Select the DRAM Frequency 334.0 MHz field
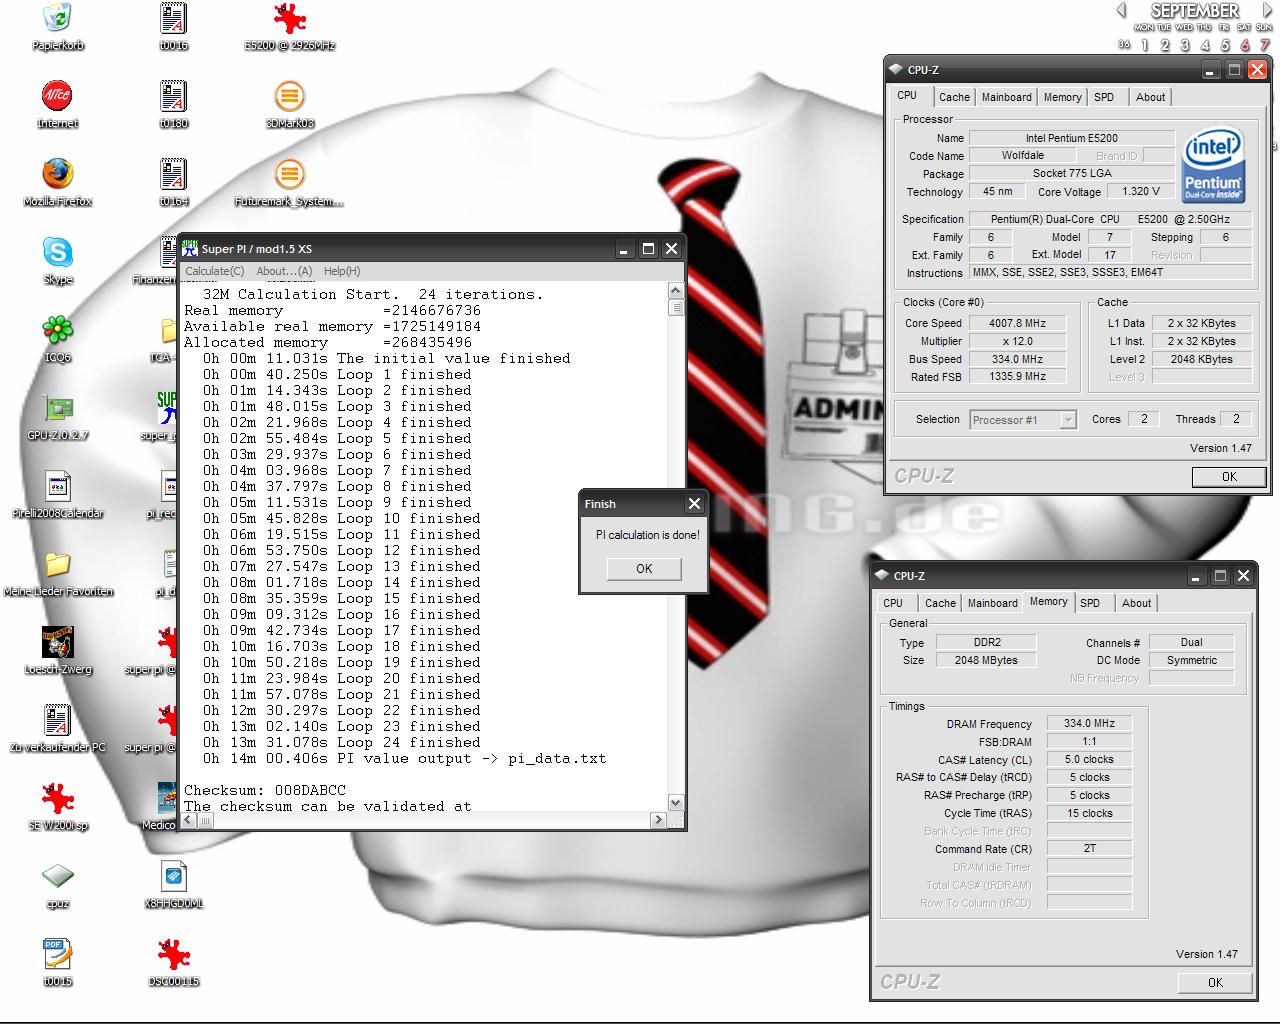The image size is (1280, 1024). click(x=1089, y=723)
